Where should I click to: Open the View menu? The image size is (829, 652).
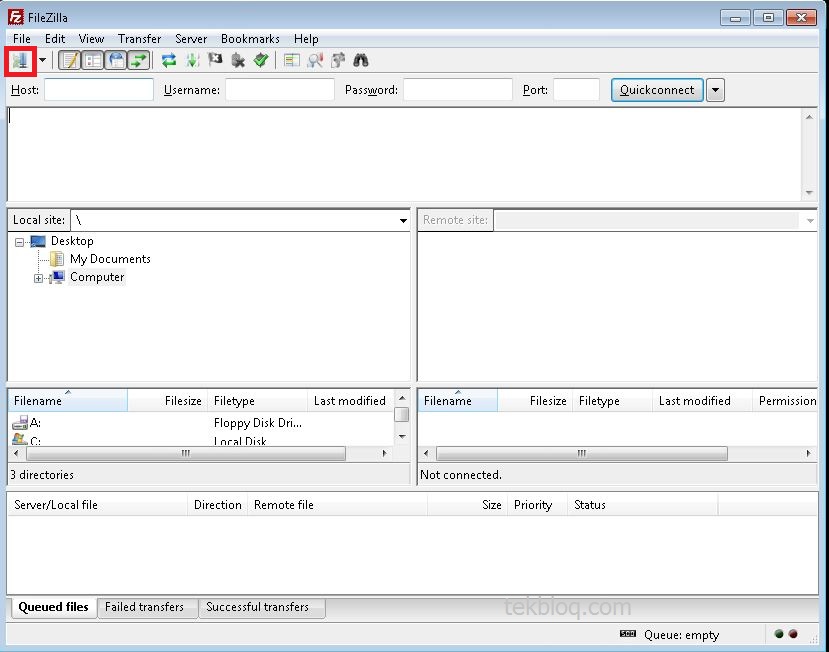(x=91, y=39)
